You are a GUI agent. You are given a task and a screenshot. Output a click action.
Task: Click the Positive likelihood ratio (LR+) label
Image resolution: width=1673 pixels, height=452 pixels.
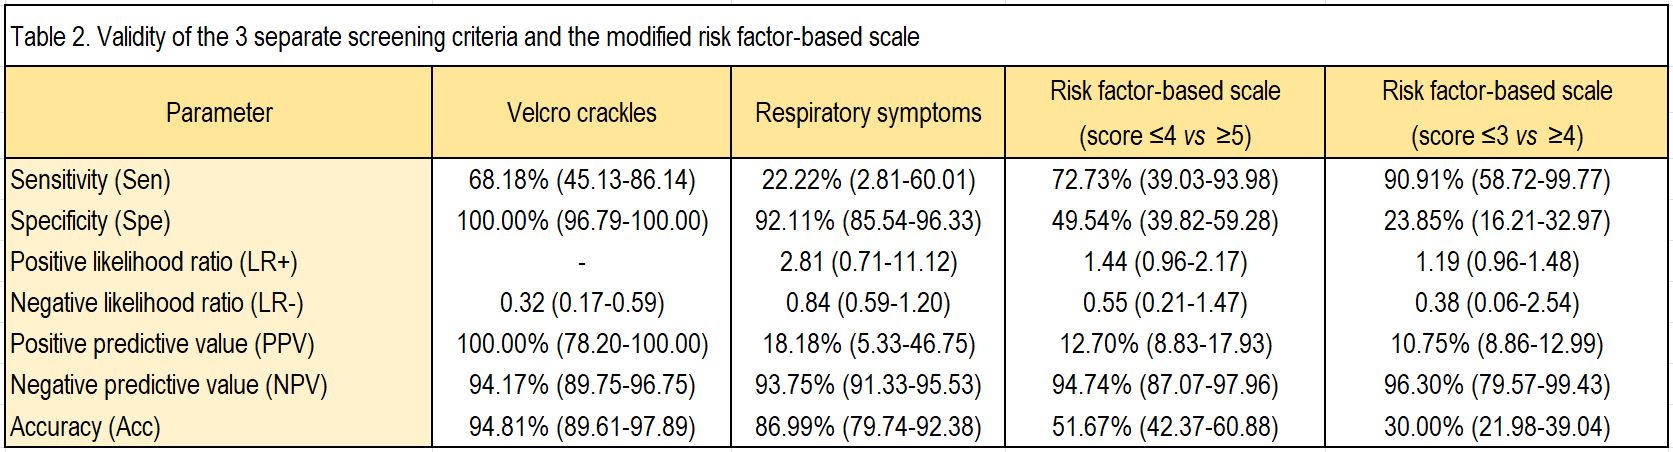coord(154,262)
